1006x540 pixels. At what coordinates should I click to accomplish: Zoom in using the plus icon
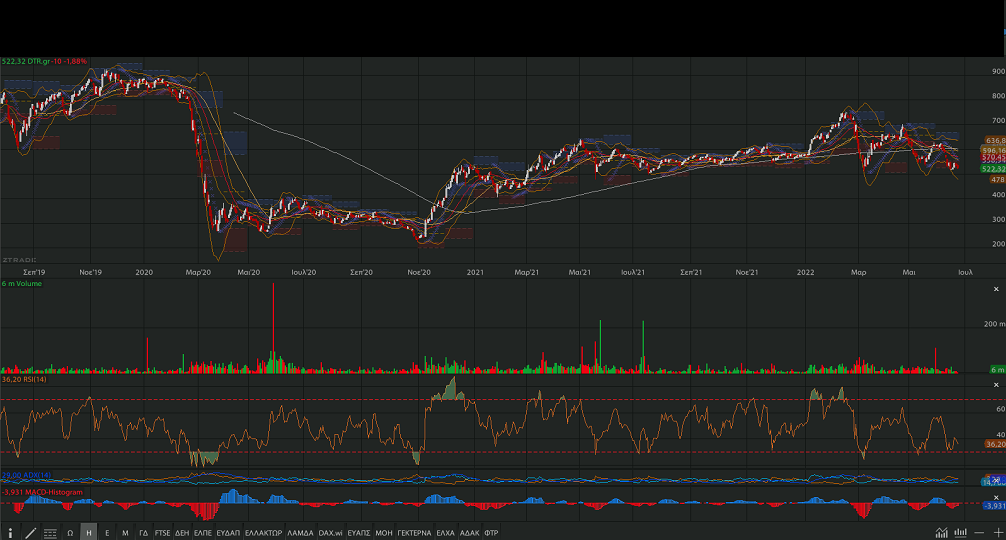coord(996,533)
